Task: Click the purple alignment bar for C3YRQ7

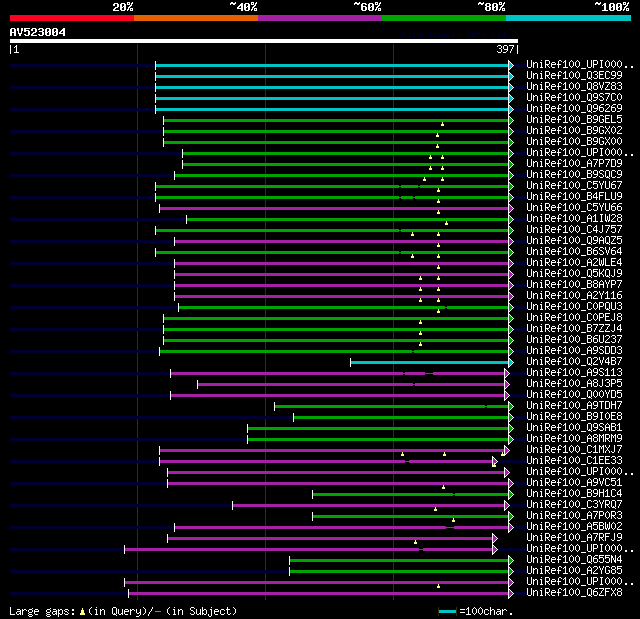Action: [369, 506]
